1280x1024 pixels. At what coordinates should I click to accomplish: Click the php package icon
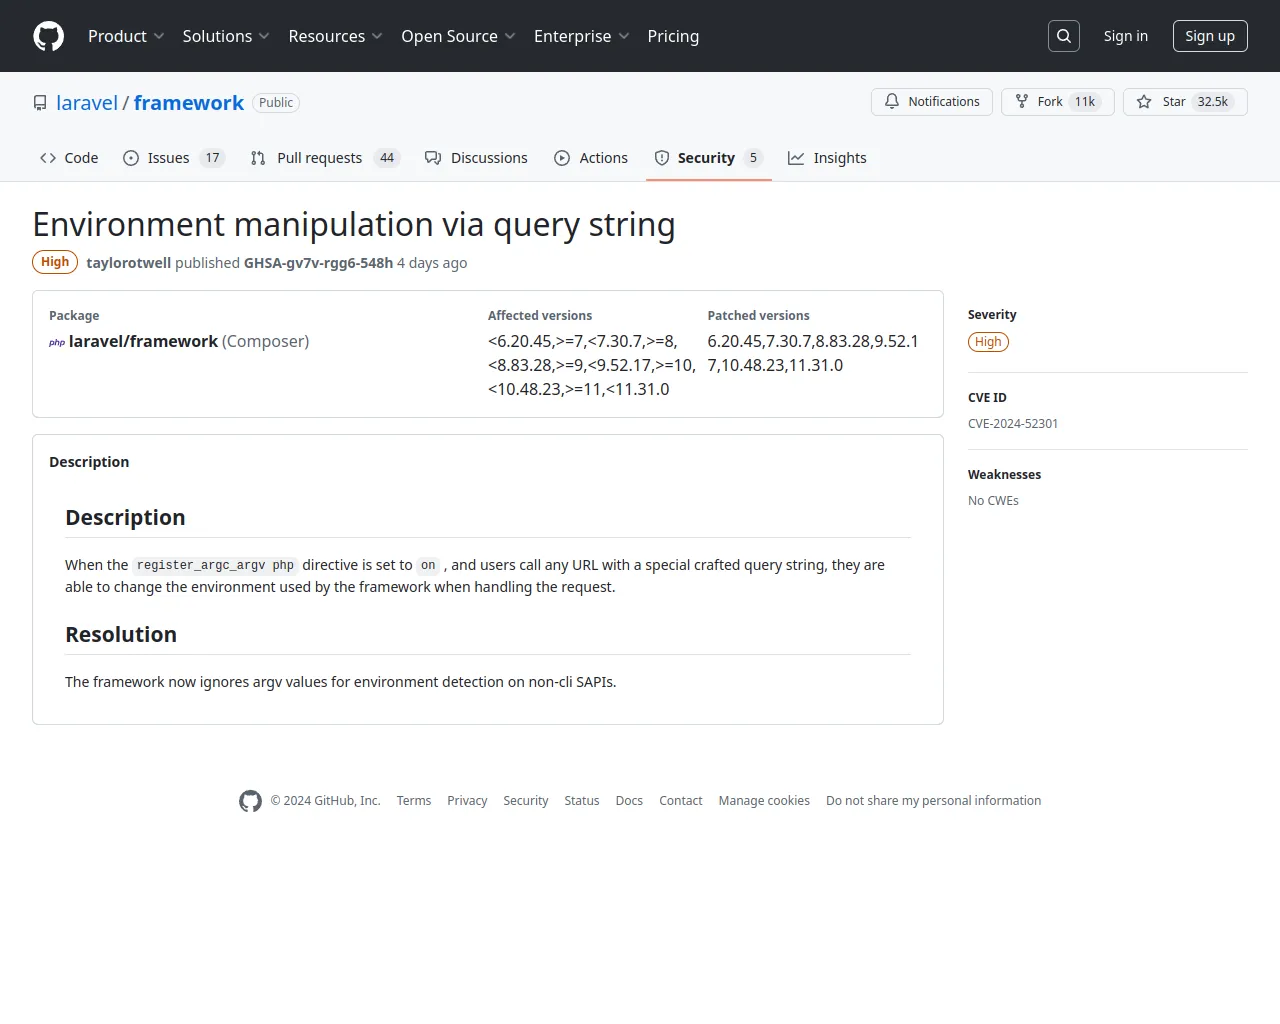(57, 342)
